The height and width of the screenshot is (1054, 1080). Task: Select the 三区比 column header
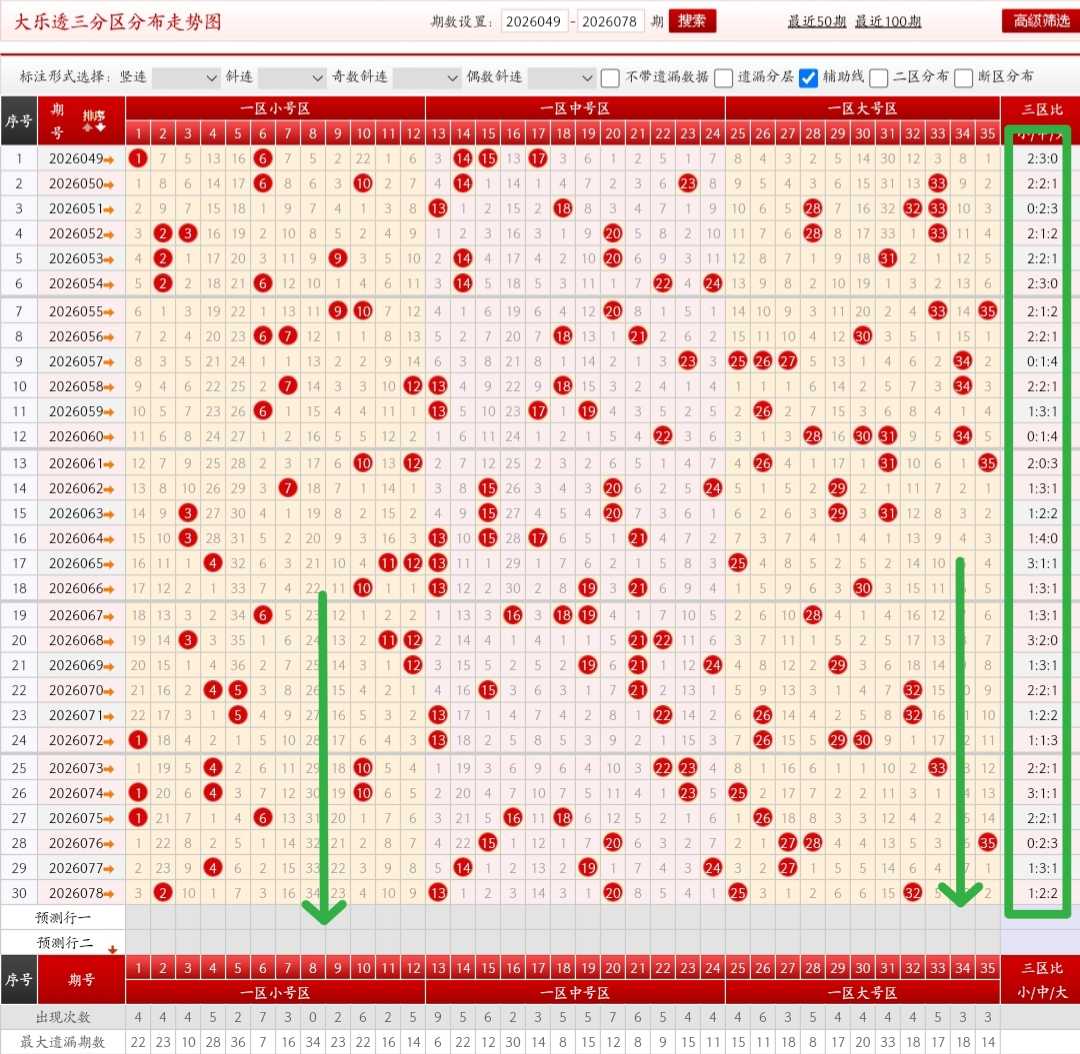click(1041, 110)
